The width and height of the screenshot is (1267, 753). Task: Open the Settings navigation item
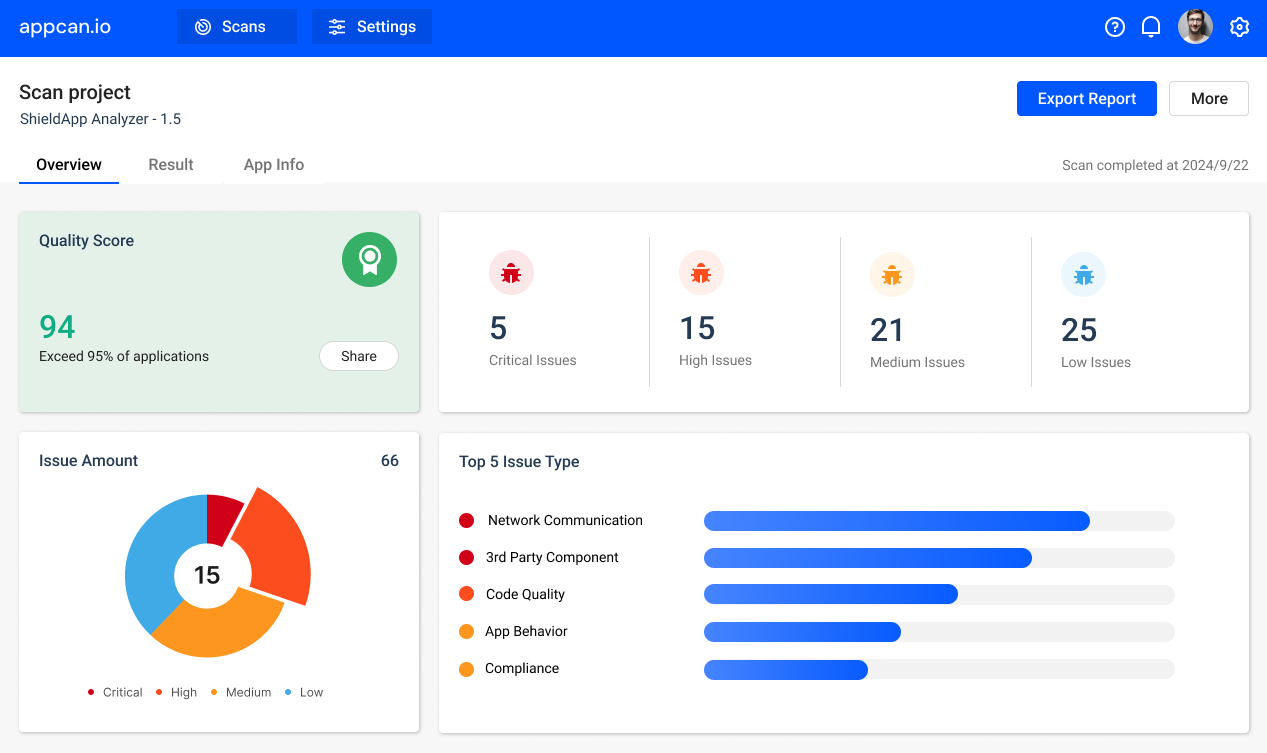pos(371,26)
